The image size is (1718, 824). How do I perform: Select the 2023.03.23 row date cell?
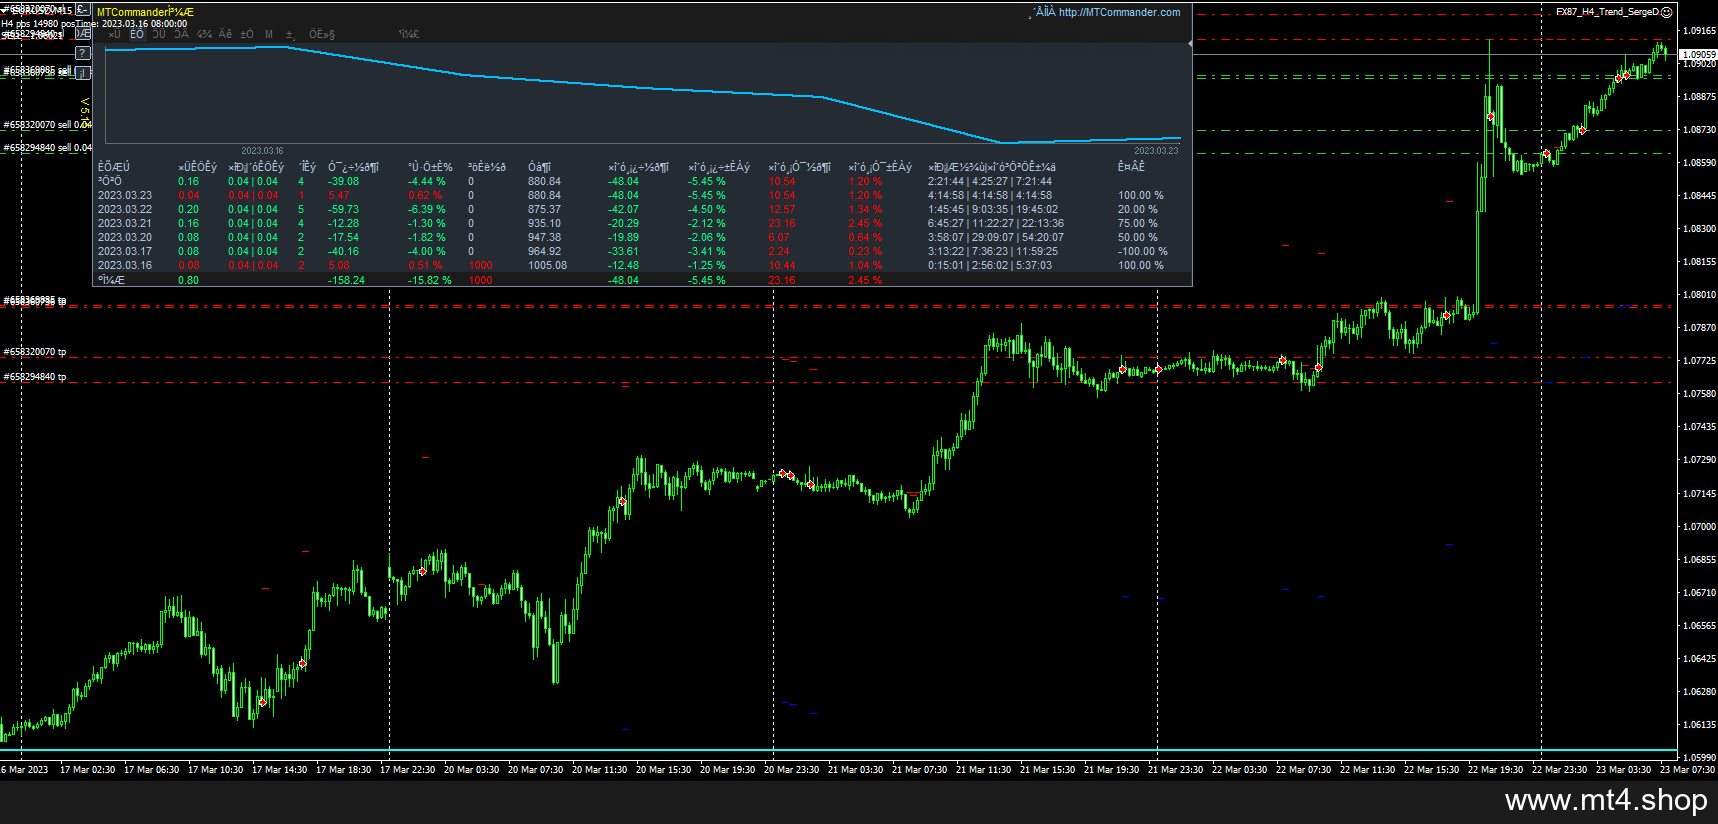[125, 196]
